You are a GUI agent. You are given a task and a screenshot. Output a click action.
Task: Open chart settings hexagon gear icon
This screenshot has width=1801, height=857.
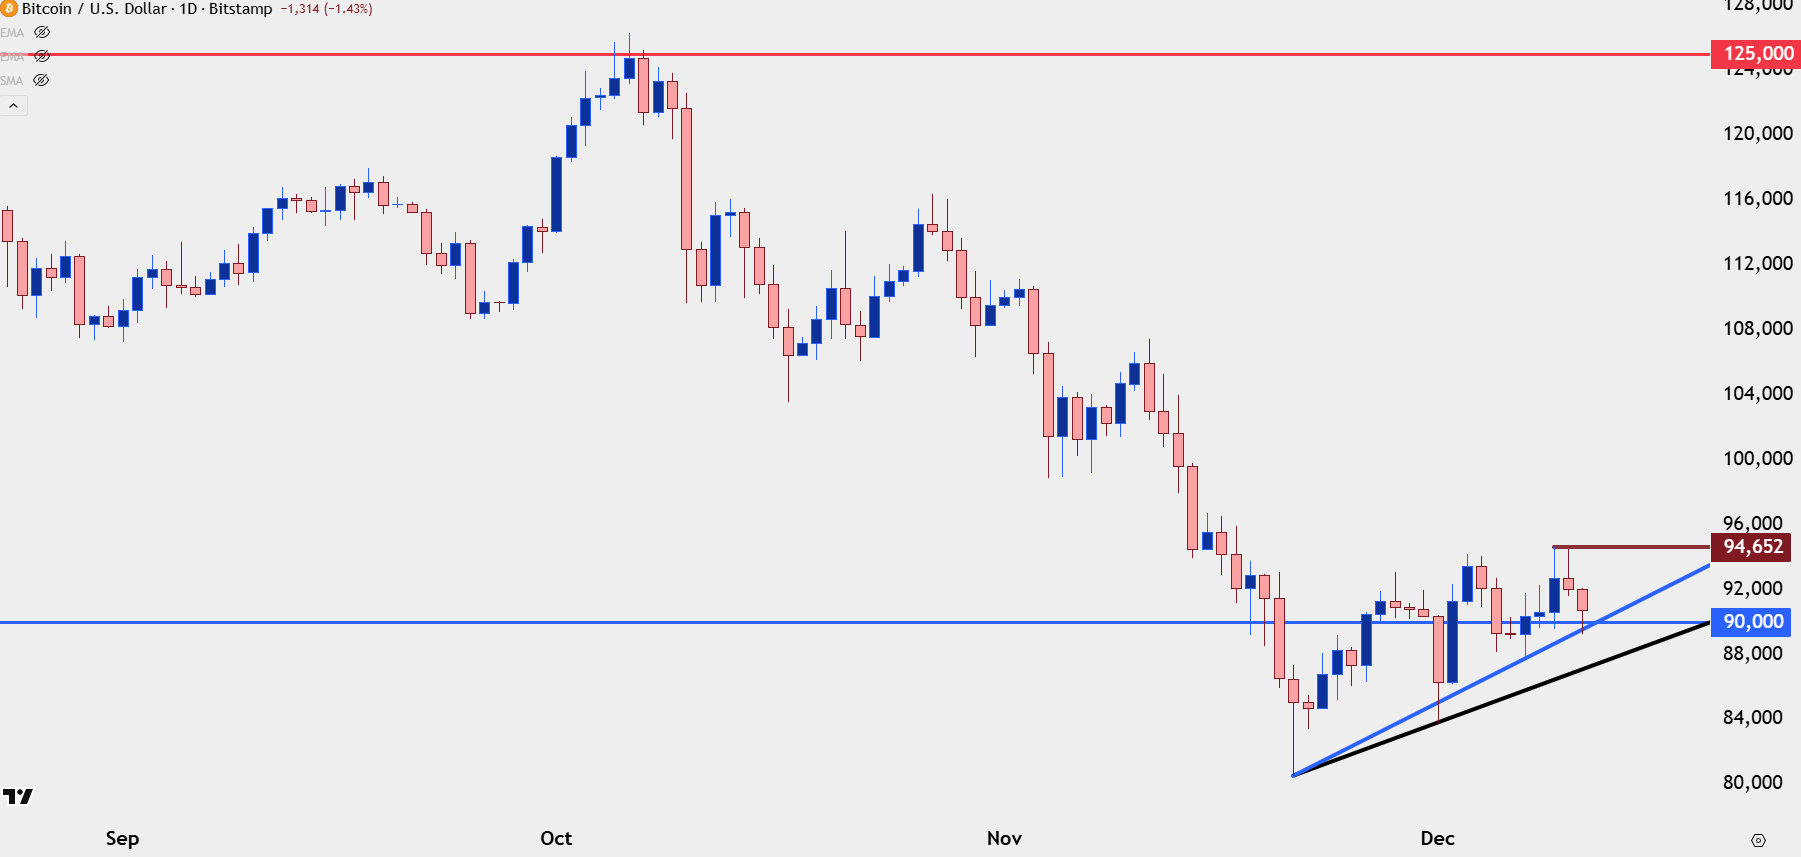1758,840
